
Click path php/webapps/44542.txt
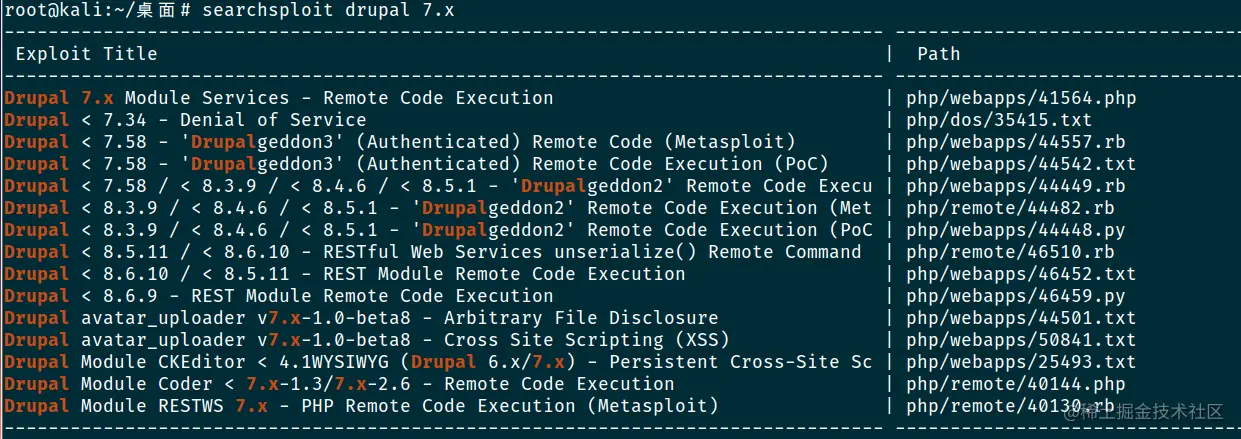[x=1021, y=164]
